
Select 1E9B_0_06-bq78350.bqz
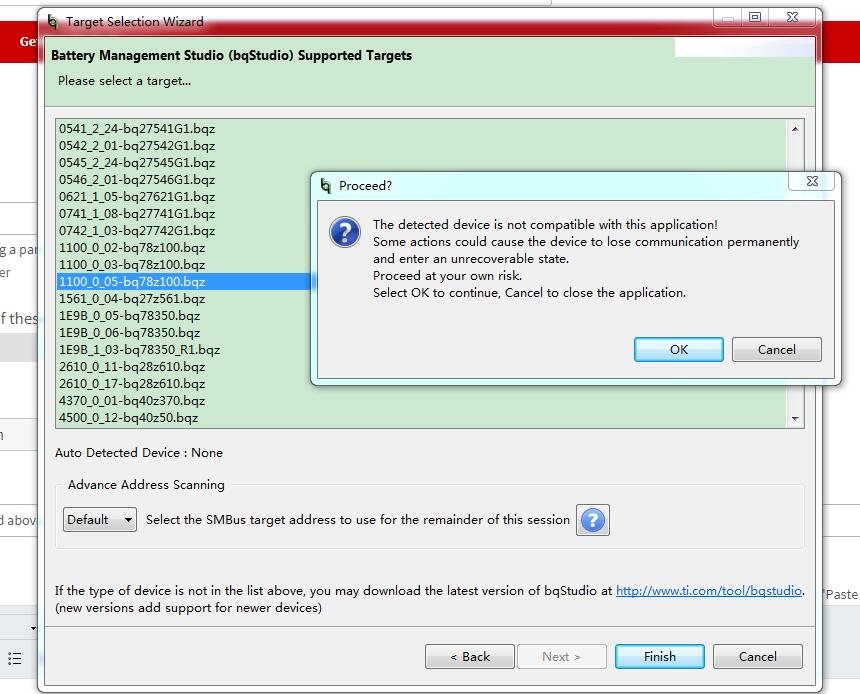click(129, 332)
